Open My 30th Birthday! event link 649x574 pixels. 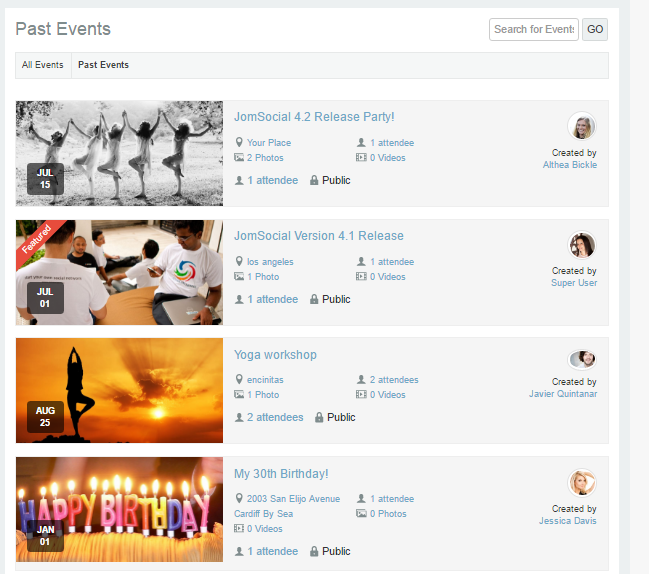pyautogui.click(x=281, y=474)
